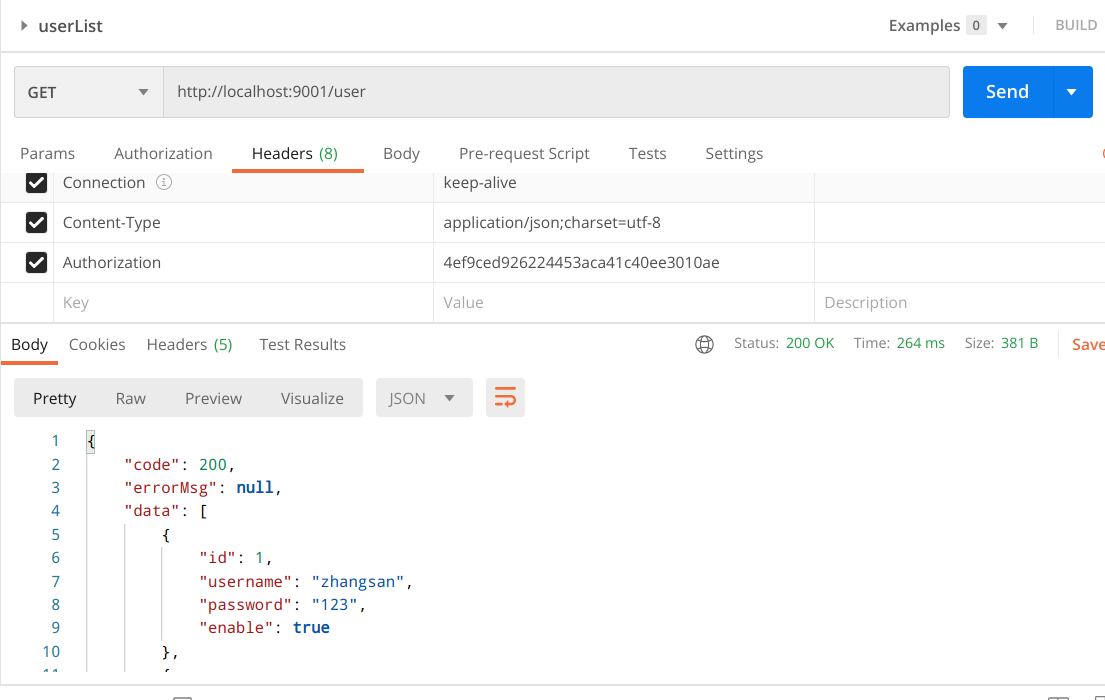Disable the Authorization header checkbox
This screenshot has width=1105, height=700.
[x=37, y=263]
